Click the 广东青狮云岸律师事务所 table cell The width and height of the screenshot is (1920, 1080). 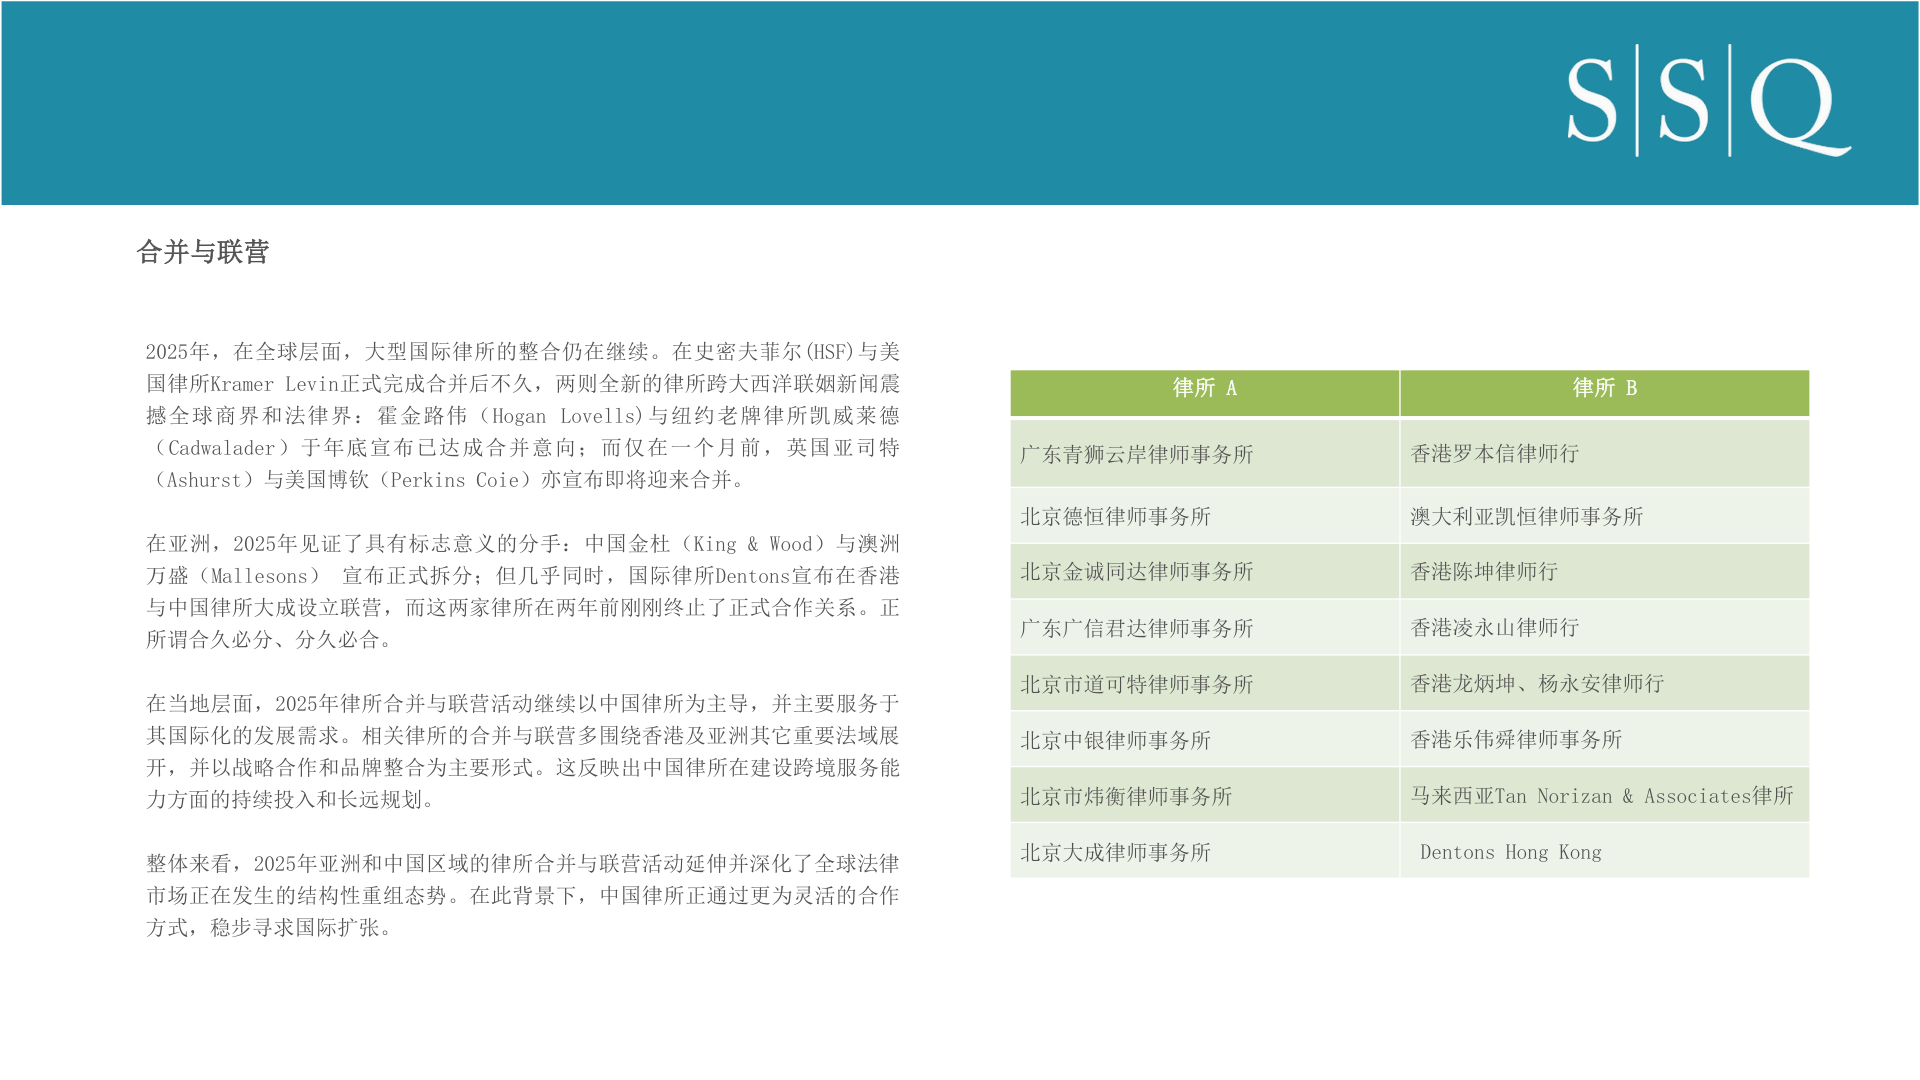[x=1136, y=455]
